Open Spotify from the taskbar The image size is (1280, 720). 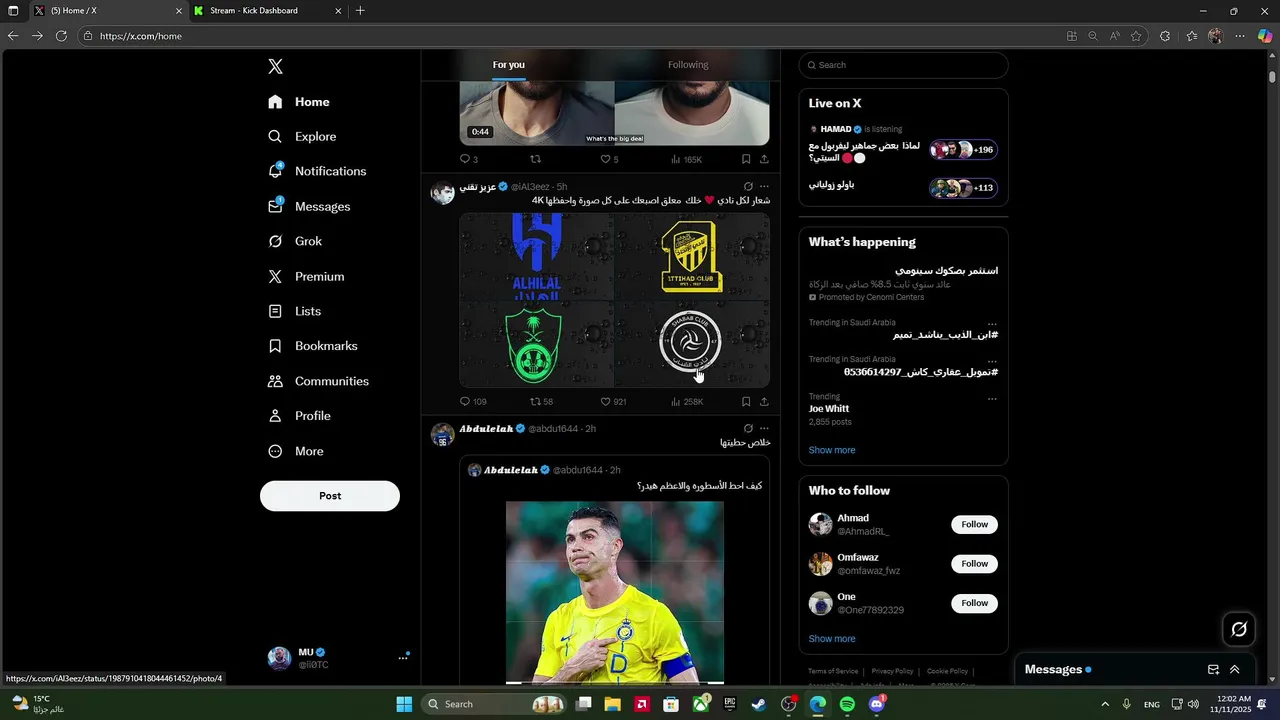(847, 704)
